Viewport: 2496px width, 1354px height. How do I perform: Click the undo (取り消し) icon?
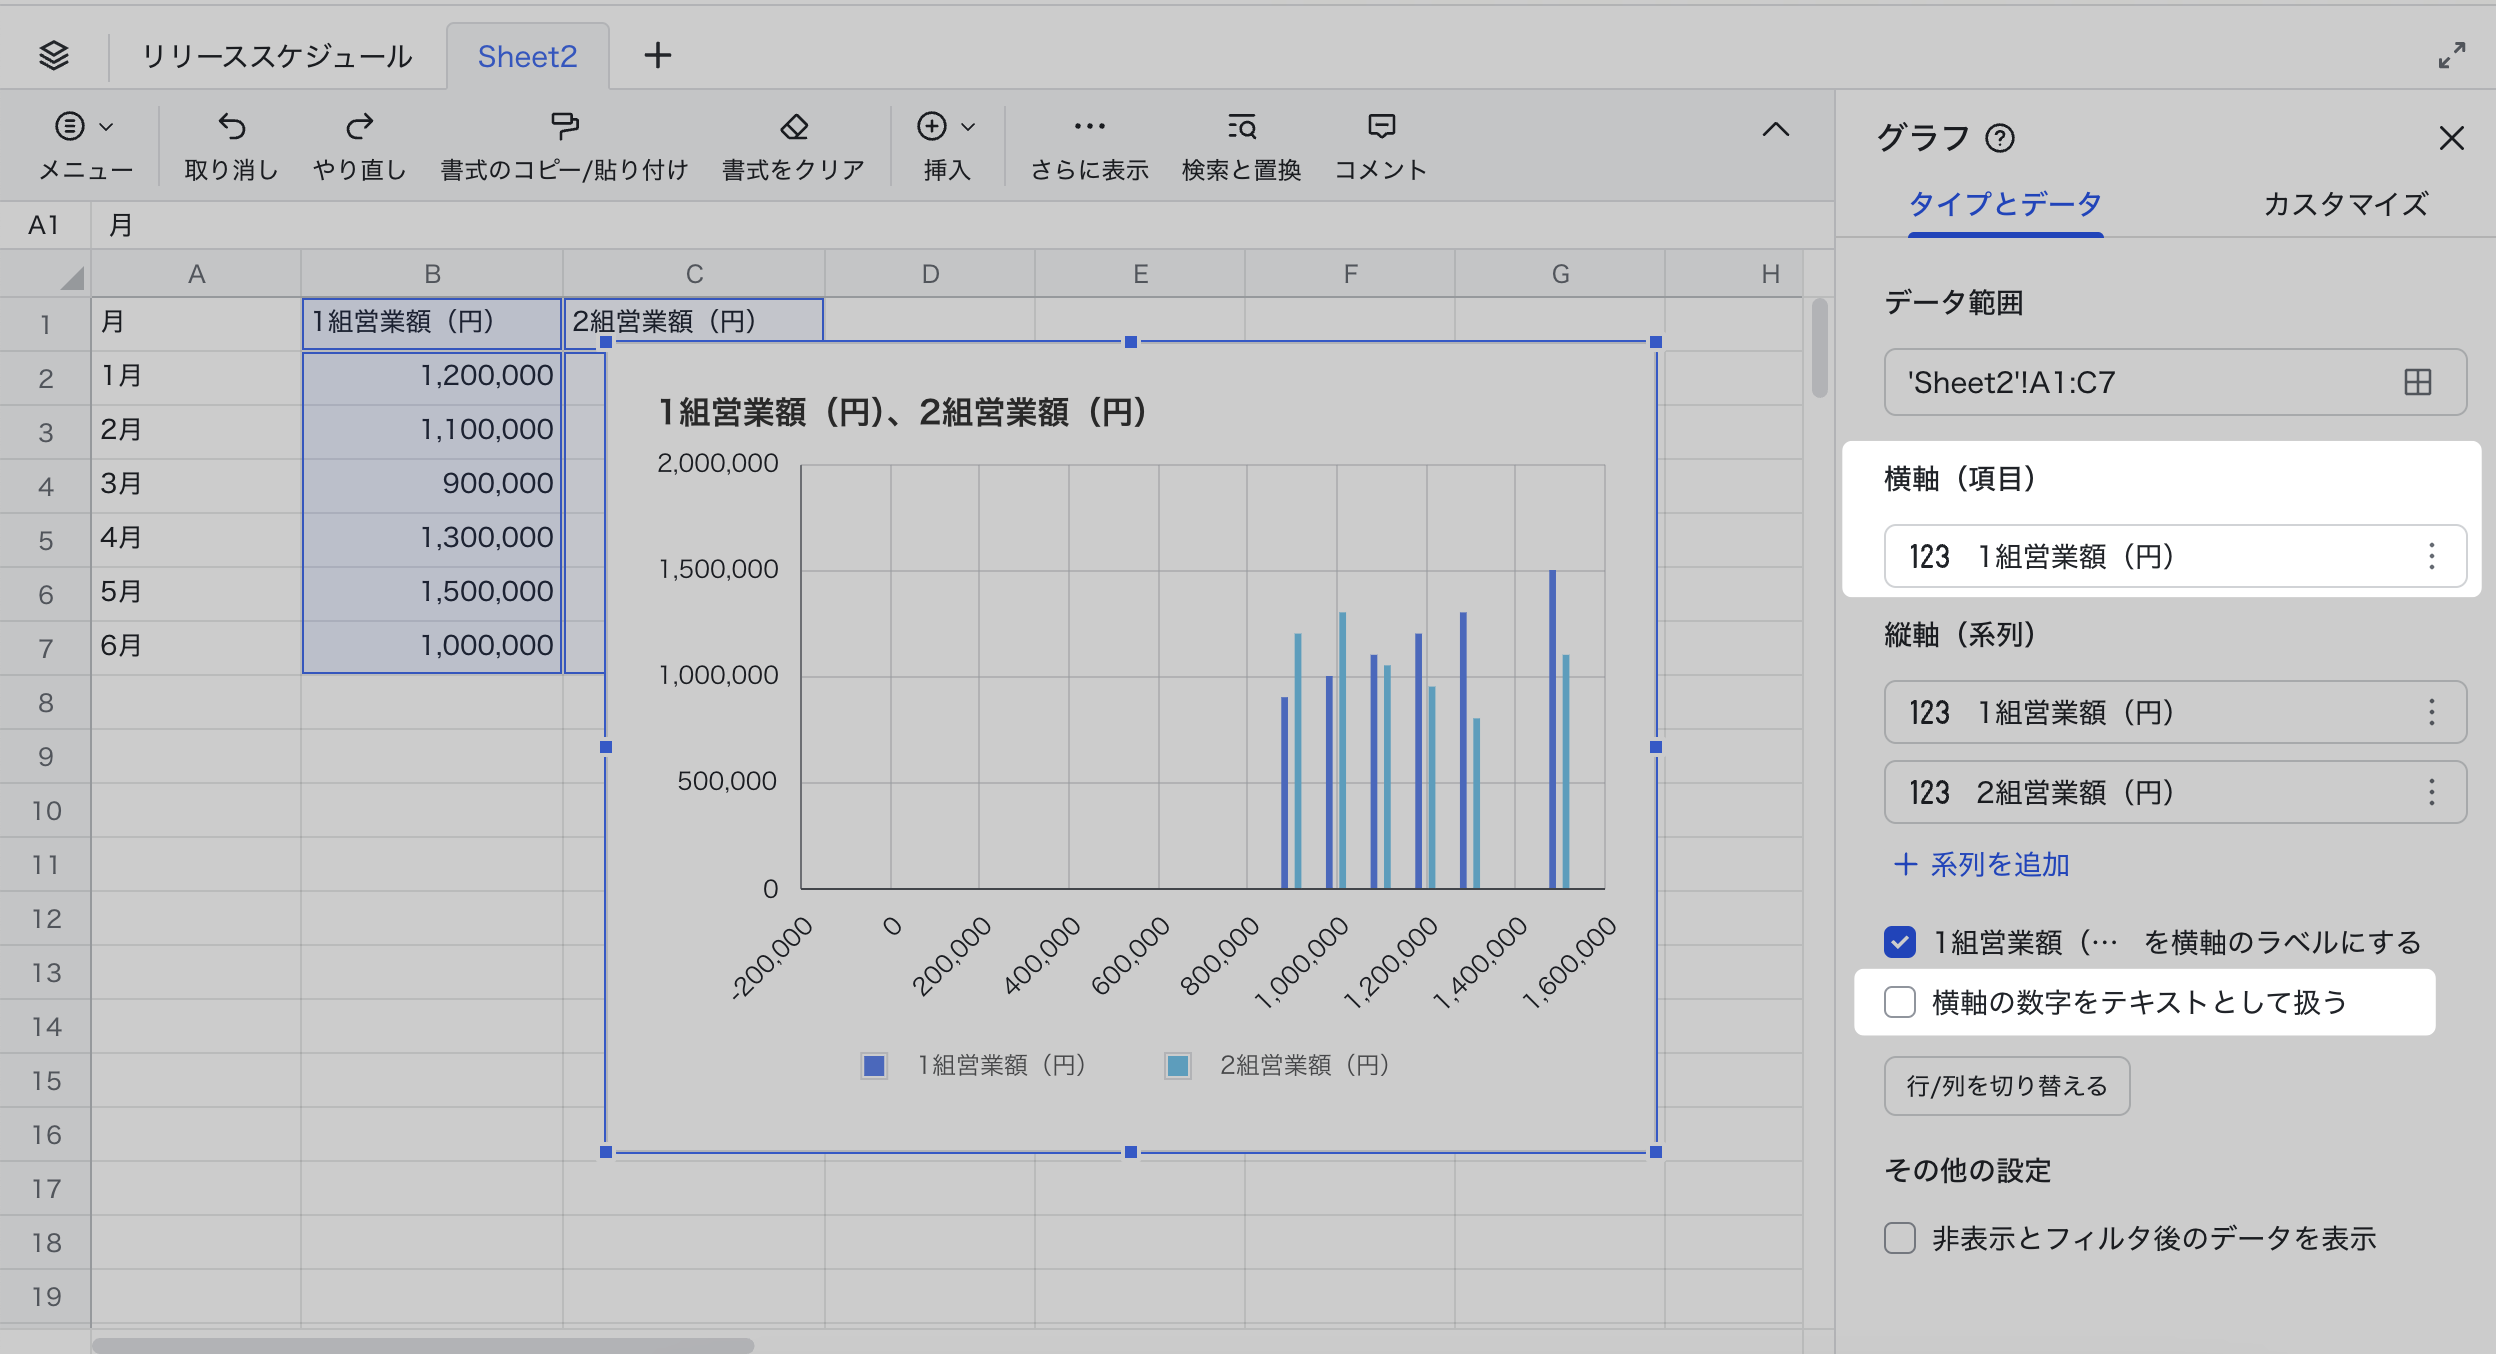[231, 127]
